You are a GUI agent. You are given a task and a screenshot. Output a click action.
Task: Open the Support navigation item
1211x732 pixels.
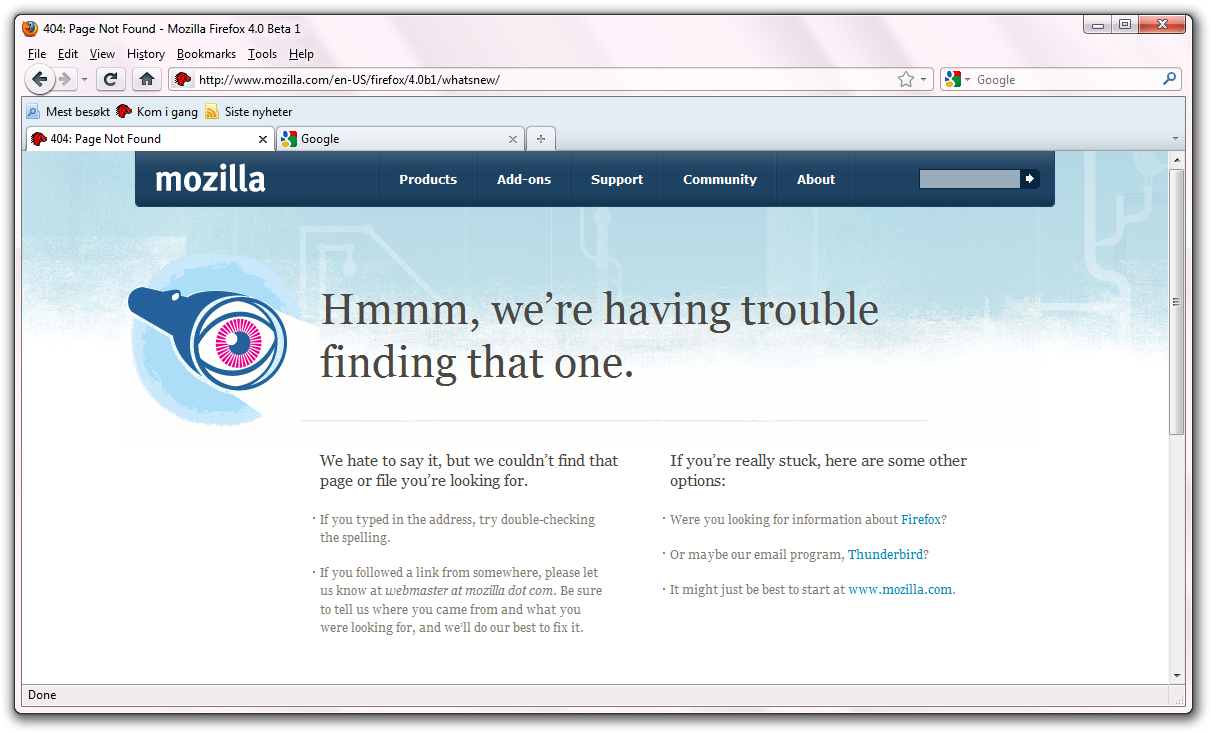tap(617, 180)
